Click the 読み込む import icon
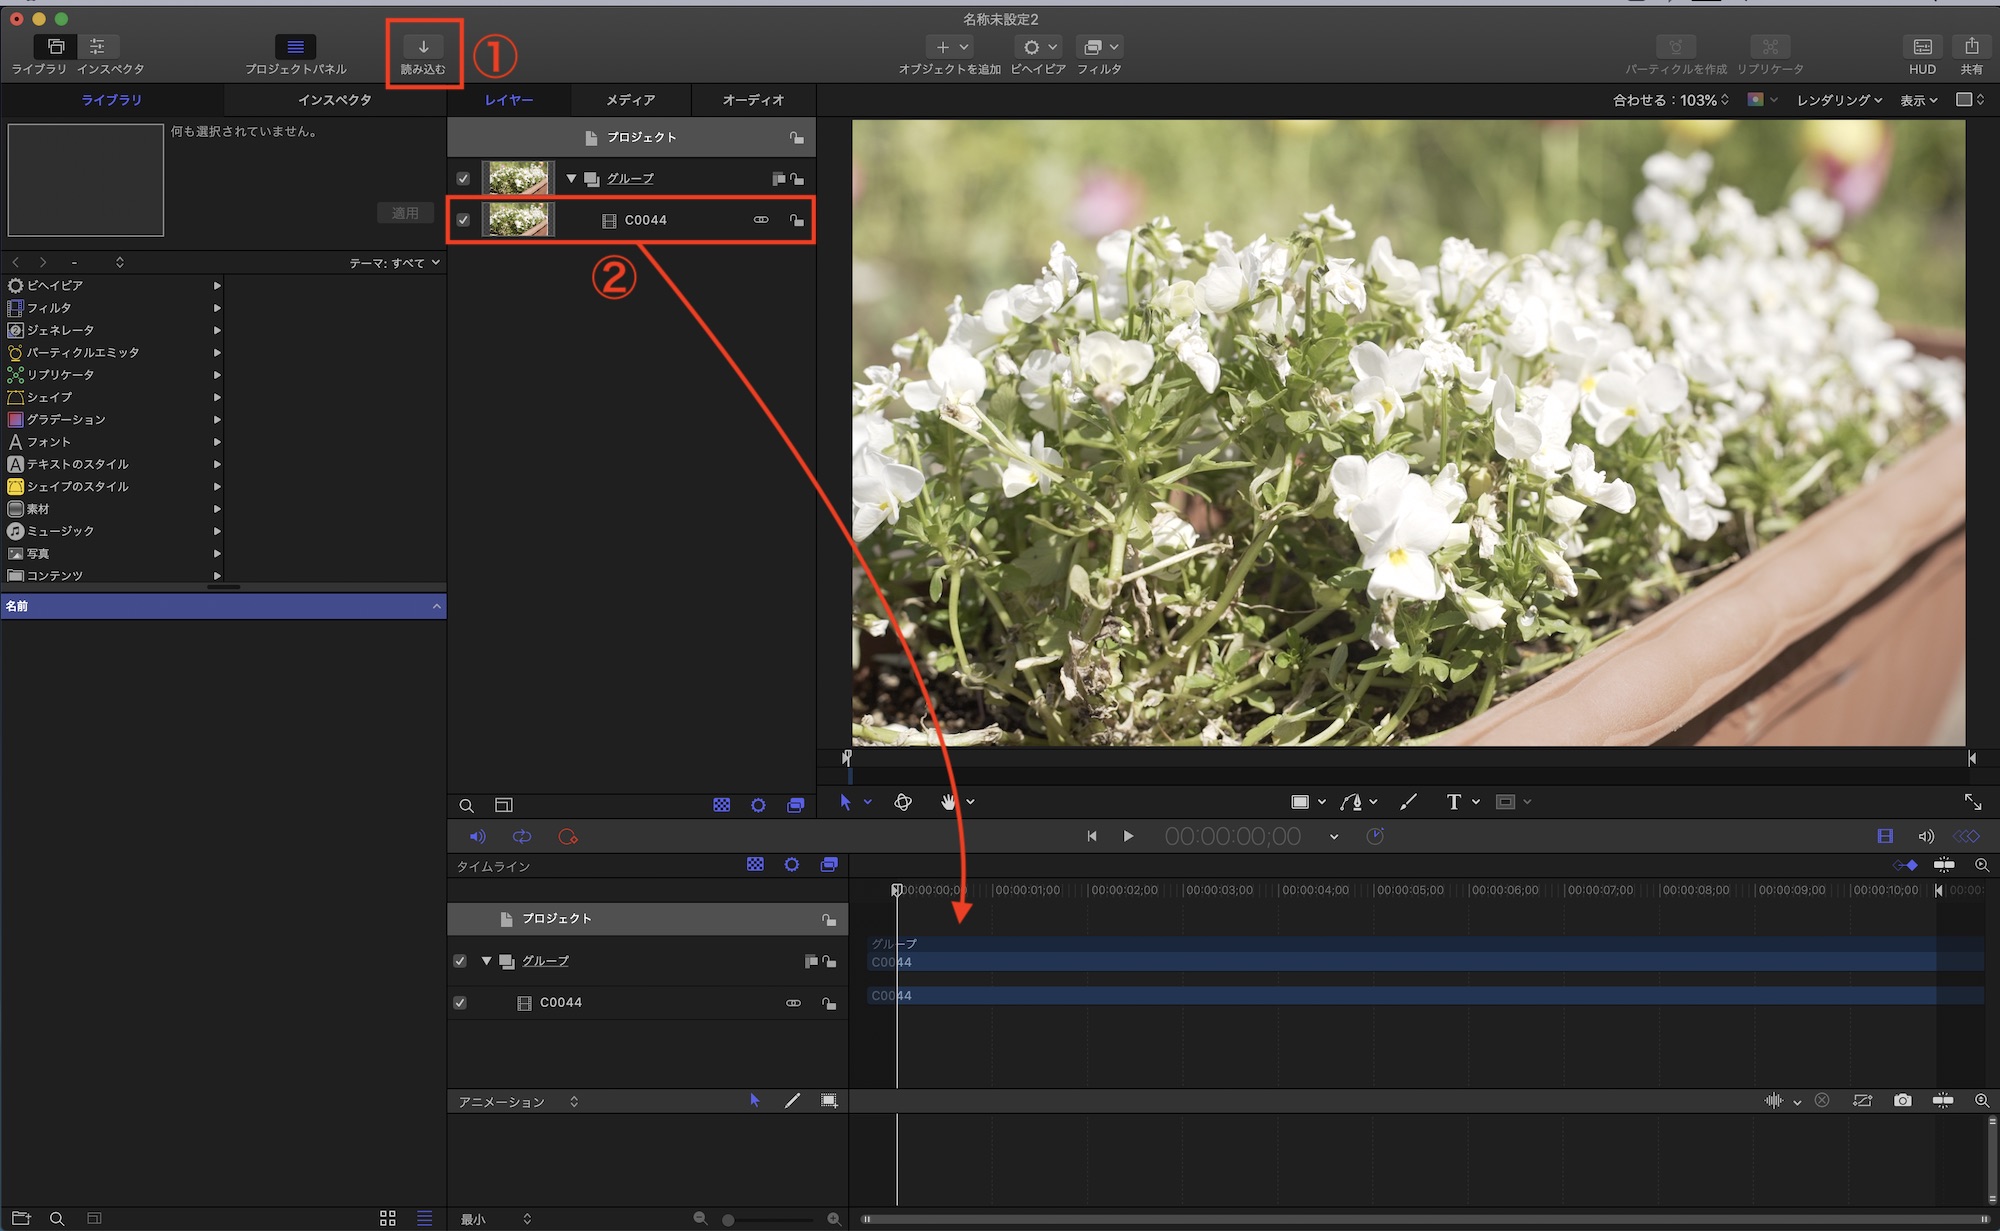The image size is (2000, 1231). pos(423,47)
